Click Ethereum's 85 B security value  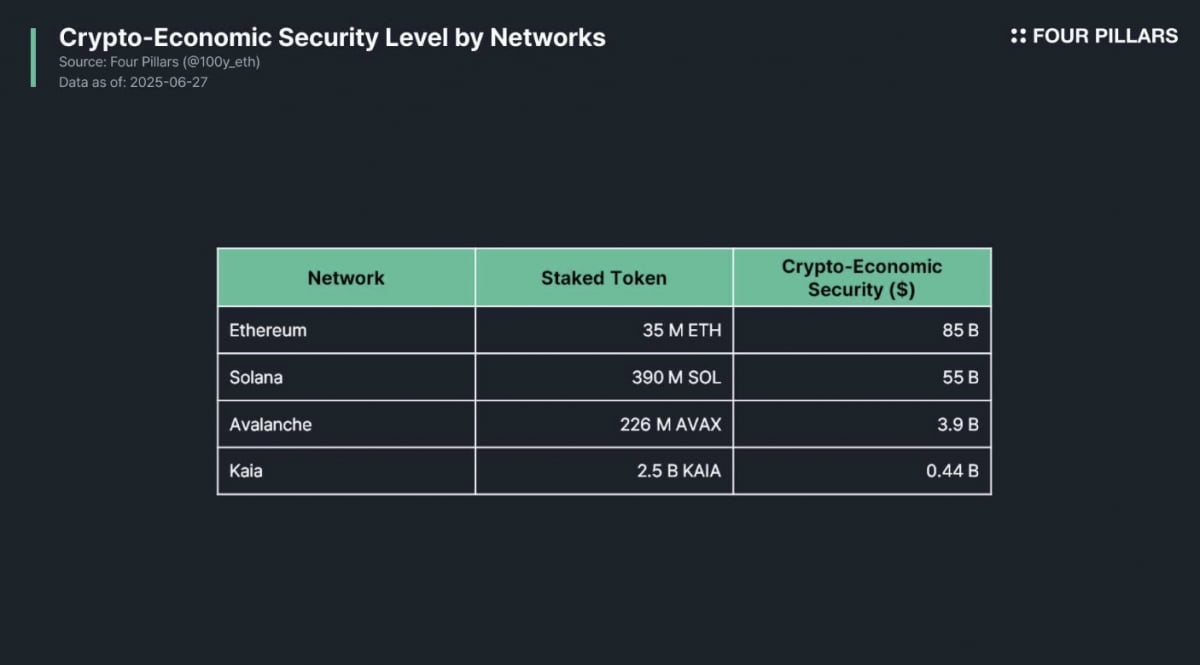pos(959,330)
